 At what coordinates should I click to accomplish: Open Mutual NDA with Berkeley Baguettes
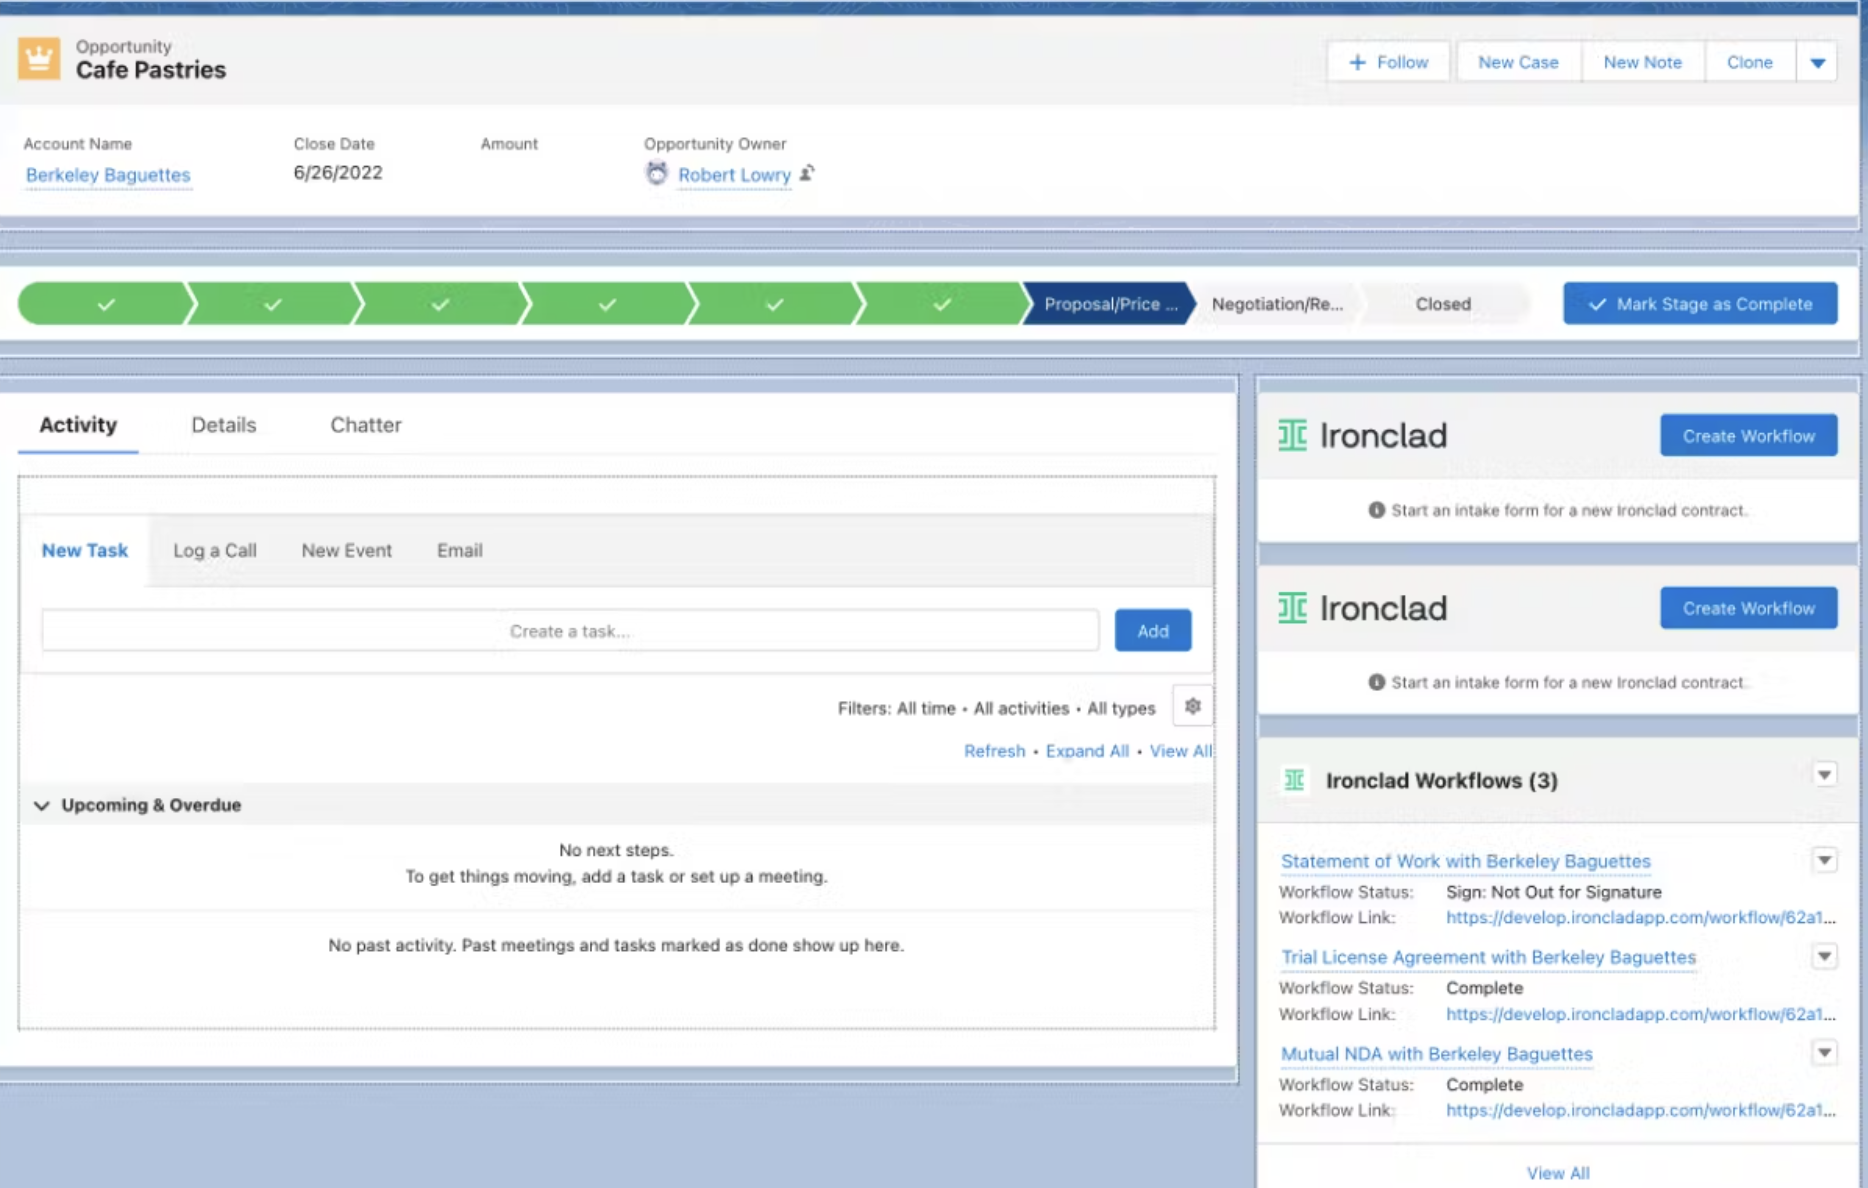pos(1436,1054)
